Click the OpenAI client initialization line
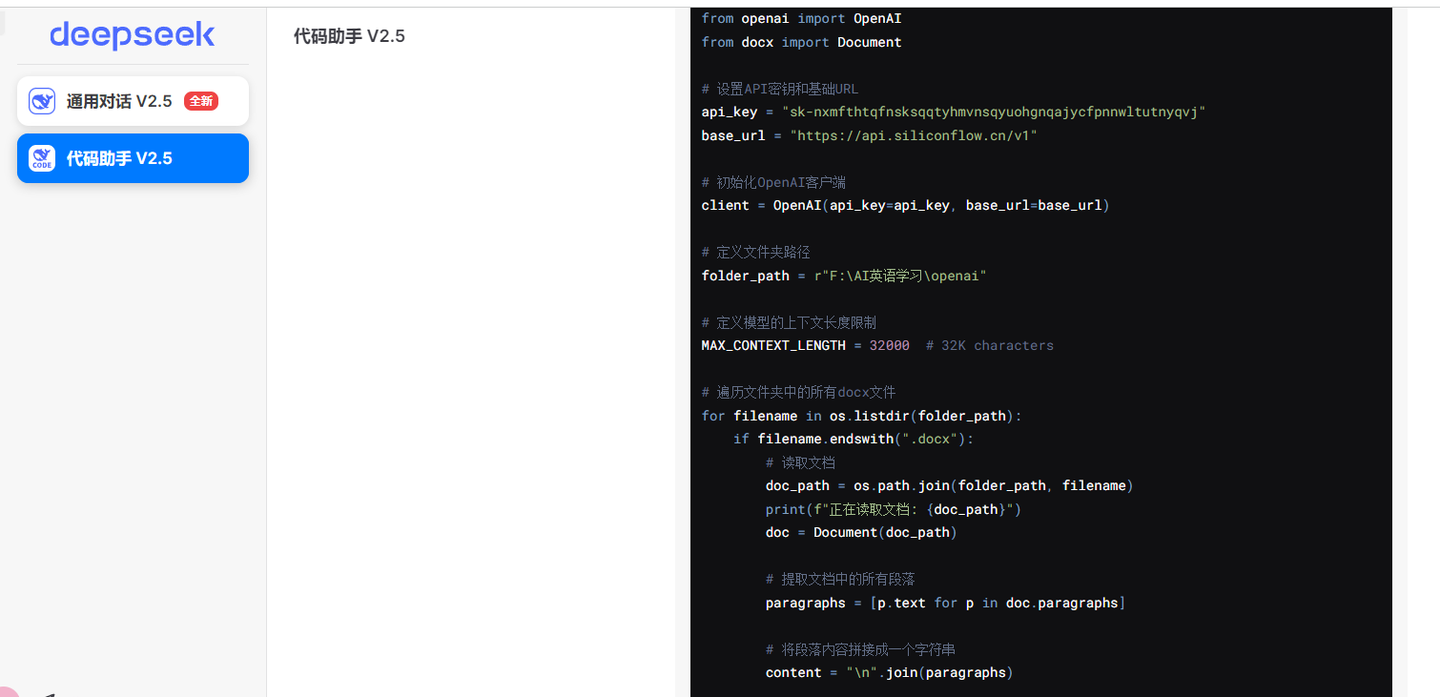Screen dimensions: 1440x697 [905, 205]
